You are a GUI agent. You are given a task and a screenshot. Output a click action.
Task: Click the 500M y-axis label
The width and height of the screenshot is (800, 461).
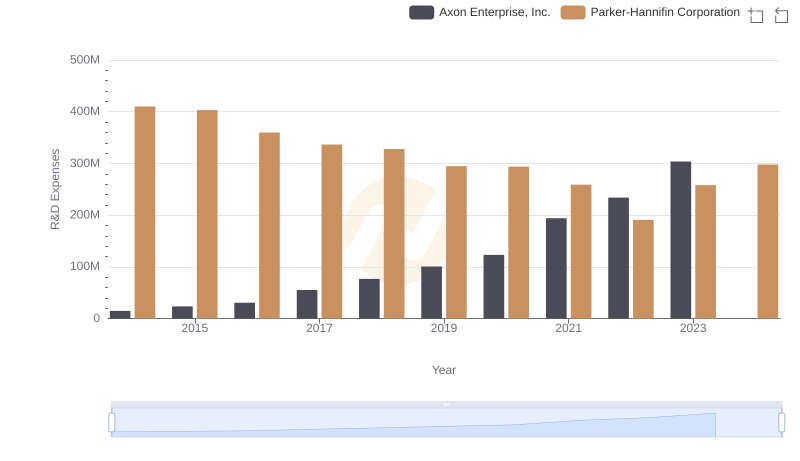pyautogui.click(x=85, y=60)
